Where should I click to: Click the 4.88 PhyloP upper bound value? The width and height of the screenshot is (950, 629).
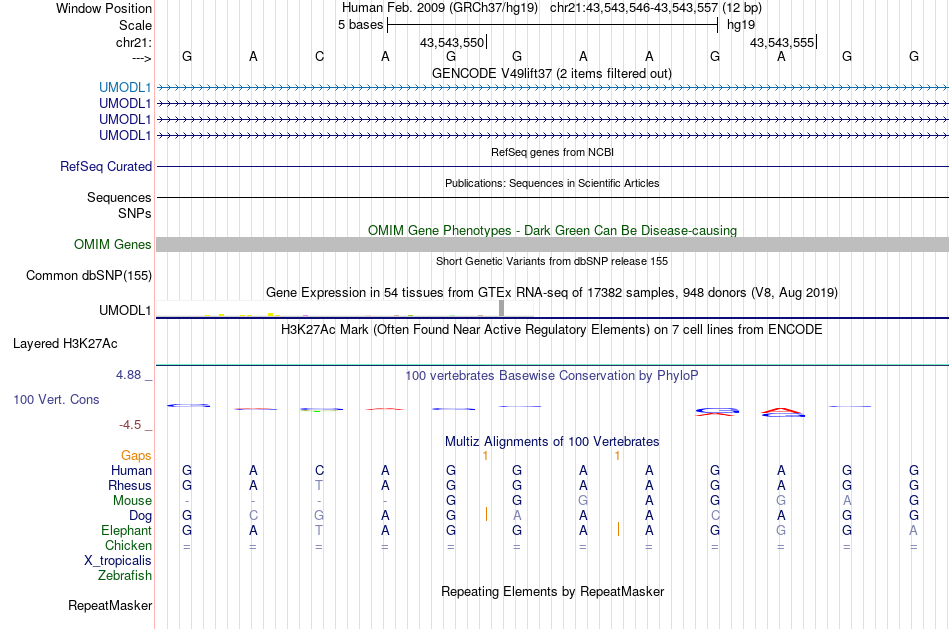point(128,375)
